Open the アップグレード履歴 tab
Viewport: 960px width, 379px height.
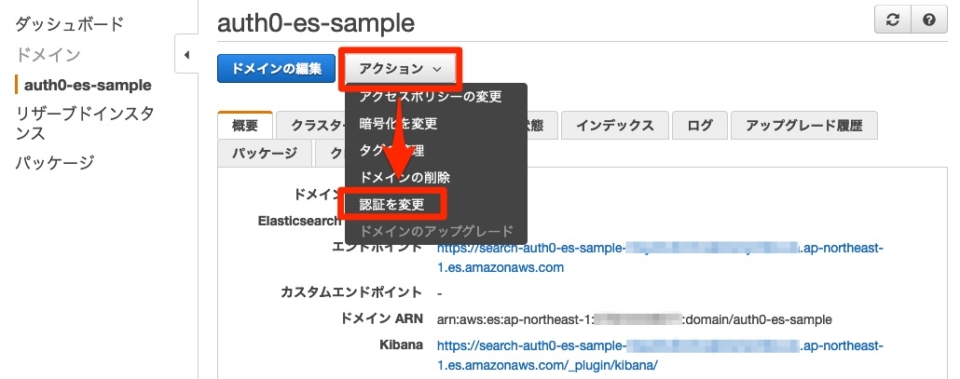pyautogui.click(x=804, y=126)
